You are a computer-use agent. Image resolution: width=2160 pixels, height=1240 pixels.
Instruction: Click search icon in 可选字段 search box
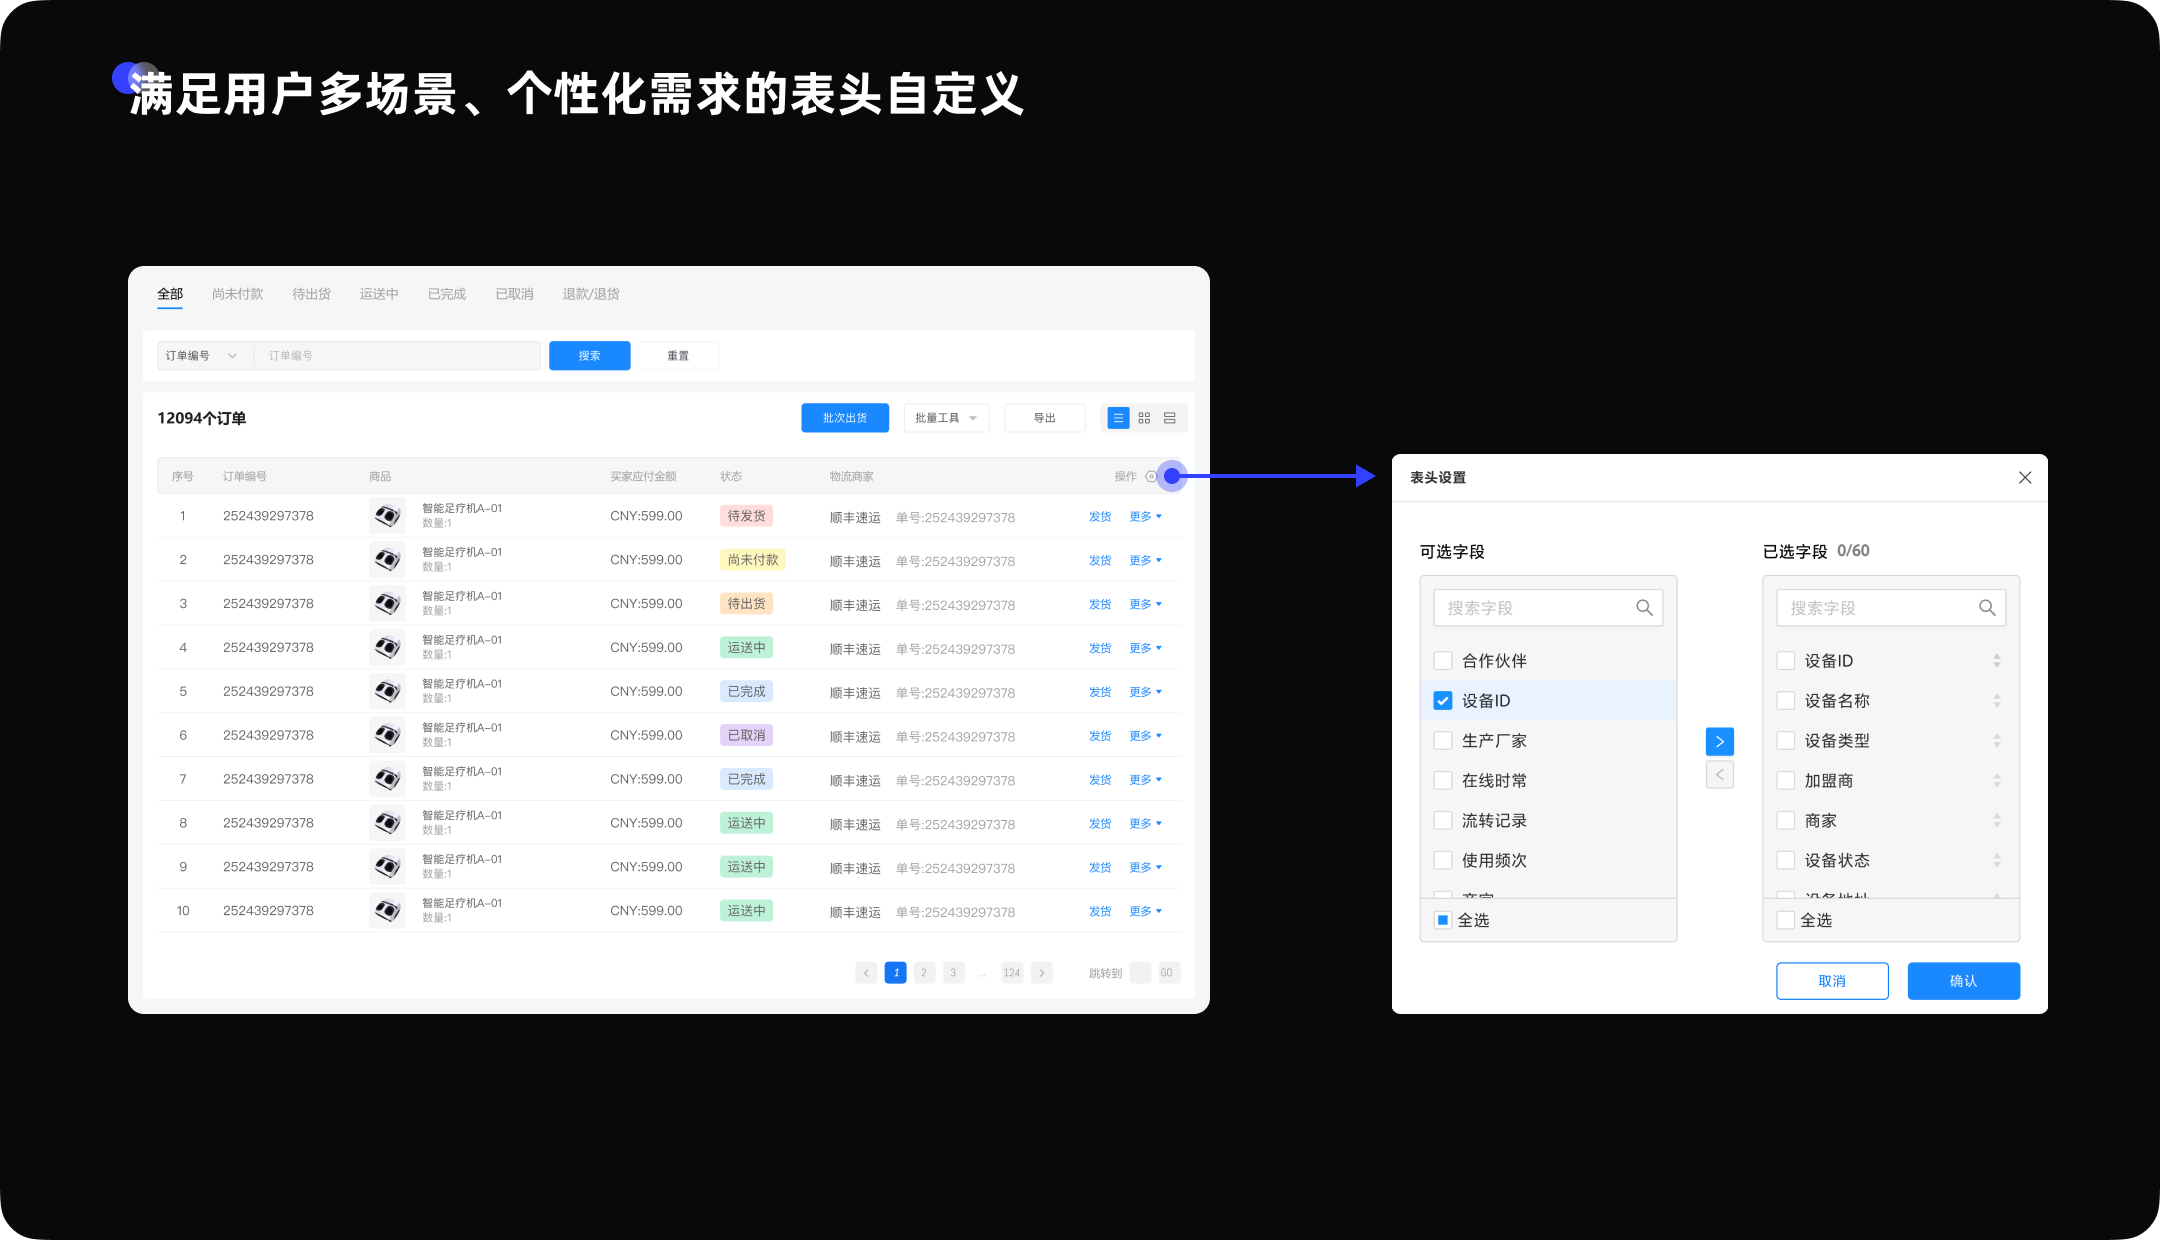tap(1644, 608)
